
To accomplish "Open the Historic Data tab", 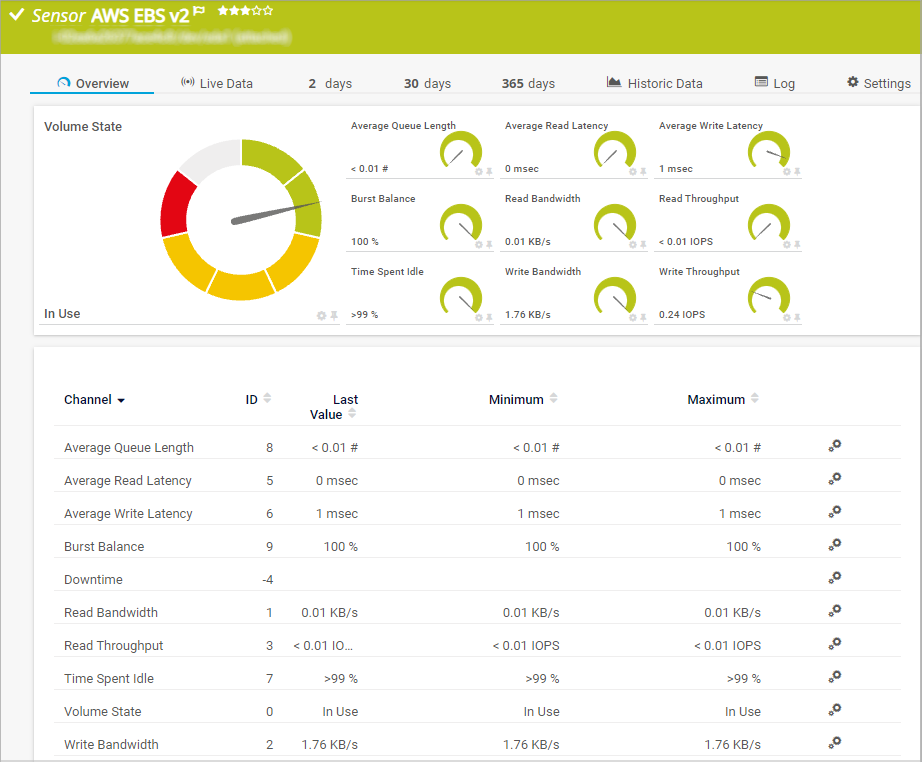I will (x=654, y=84).
